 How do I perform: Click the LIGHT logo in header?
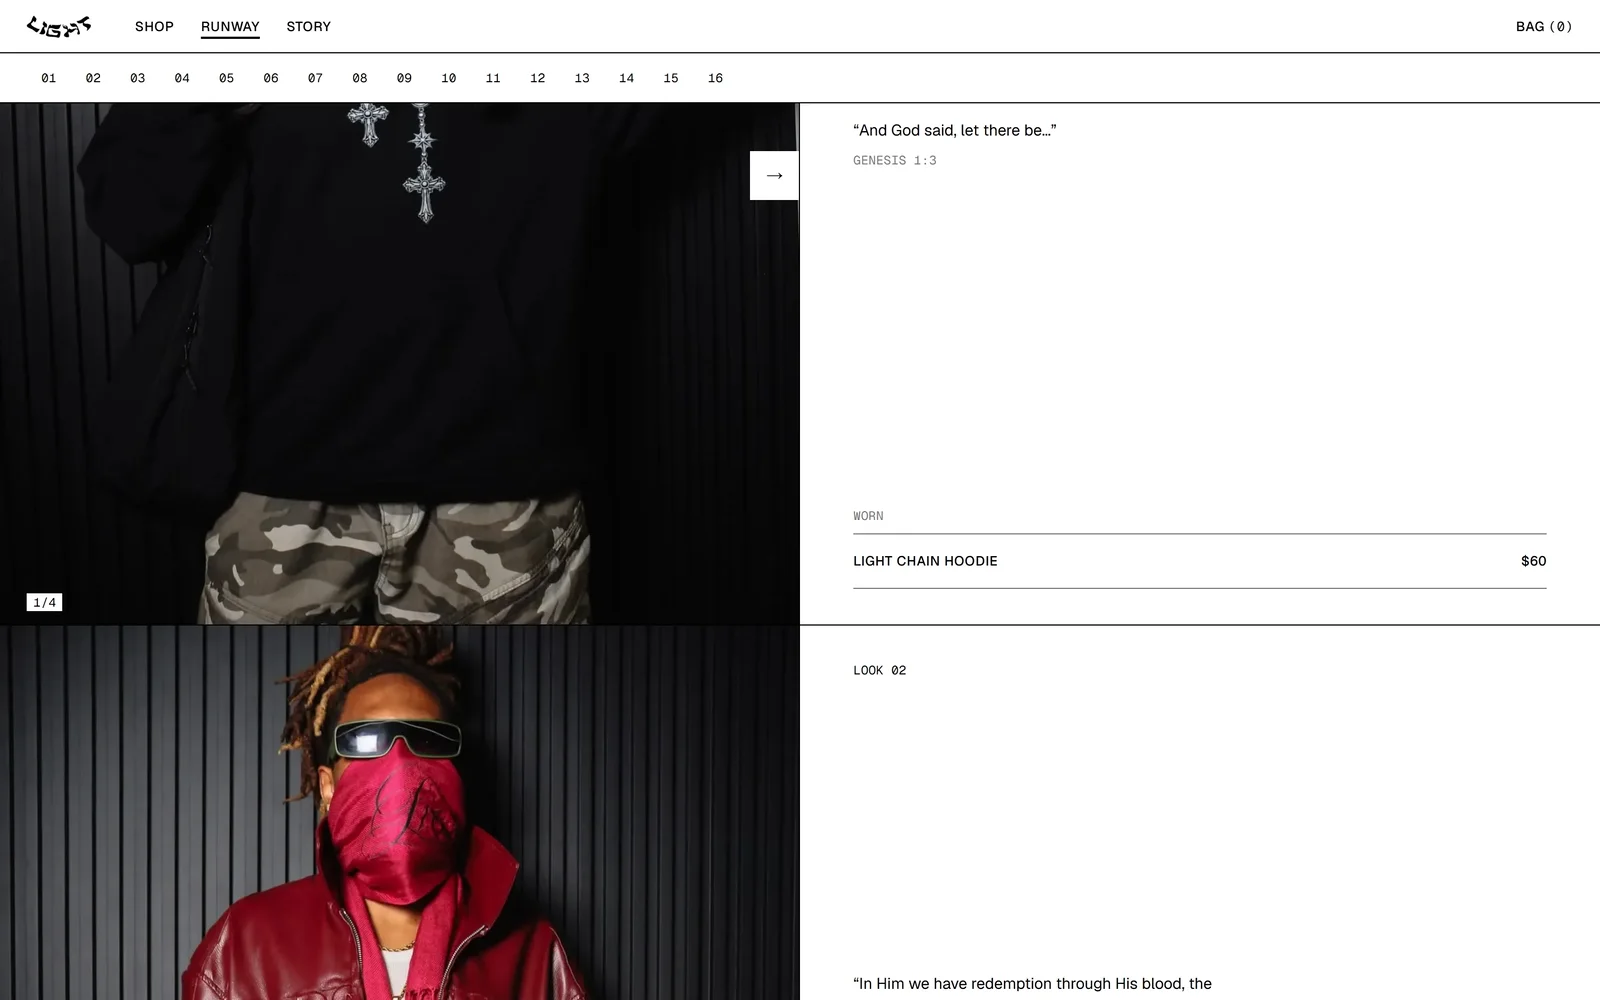[x=59, y=26]
